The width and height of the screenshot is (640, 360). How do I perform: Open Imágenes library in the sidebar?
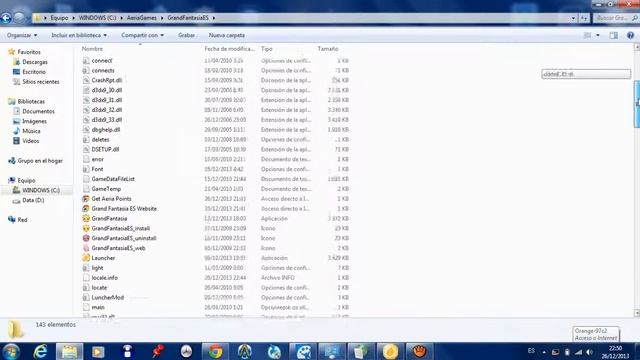(34, 121)
